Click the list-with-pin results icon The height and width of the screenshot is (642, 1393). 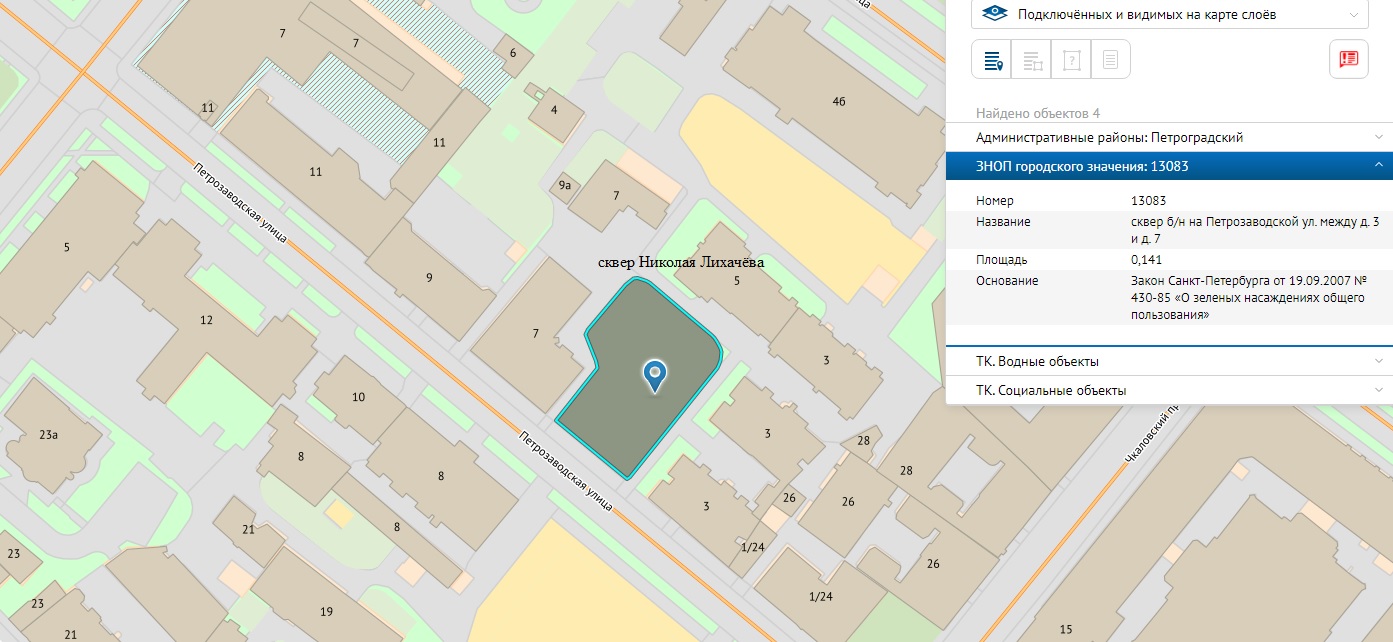click(992, 60)
